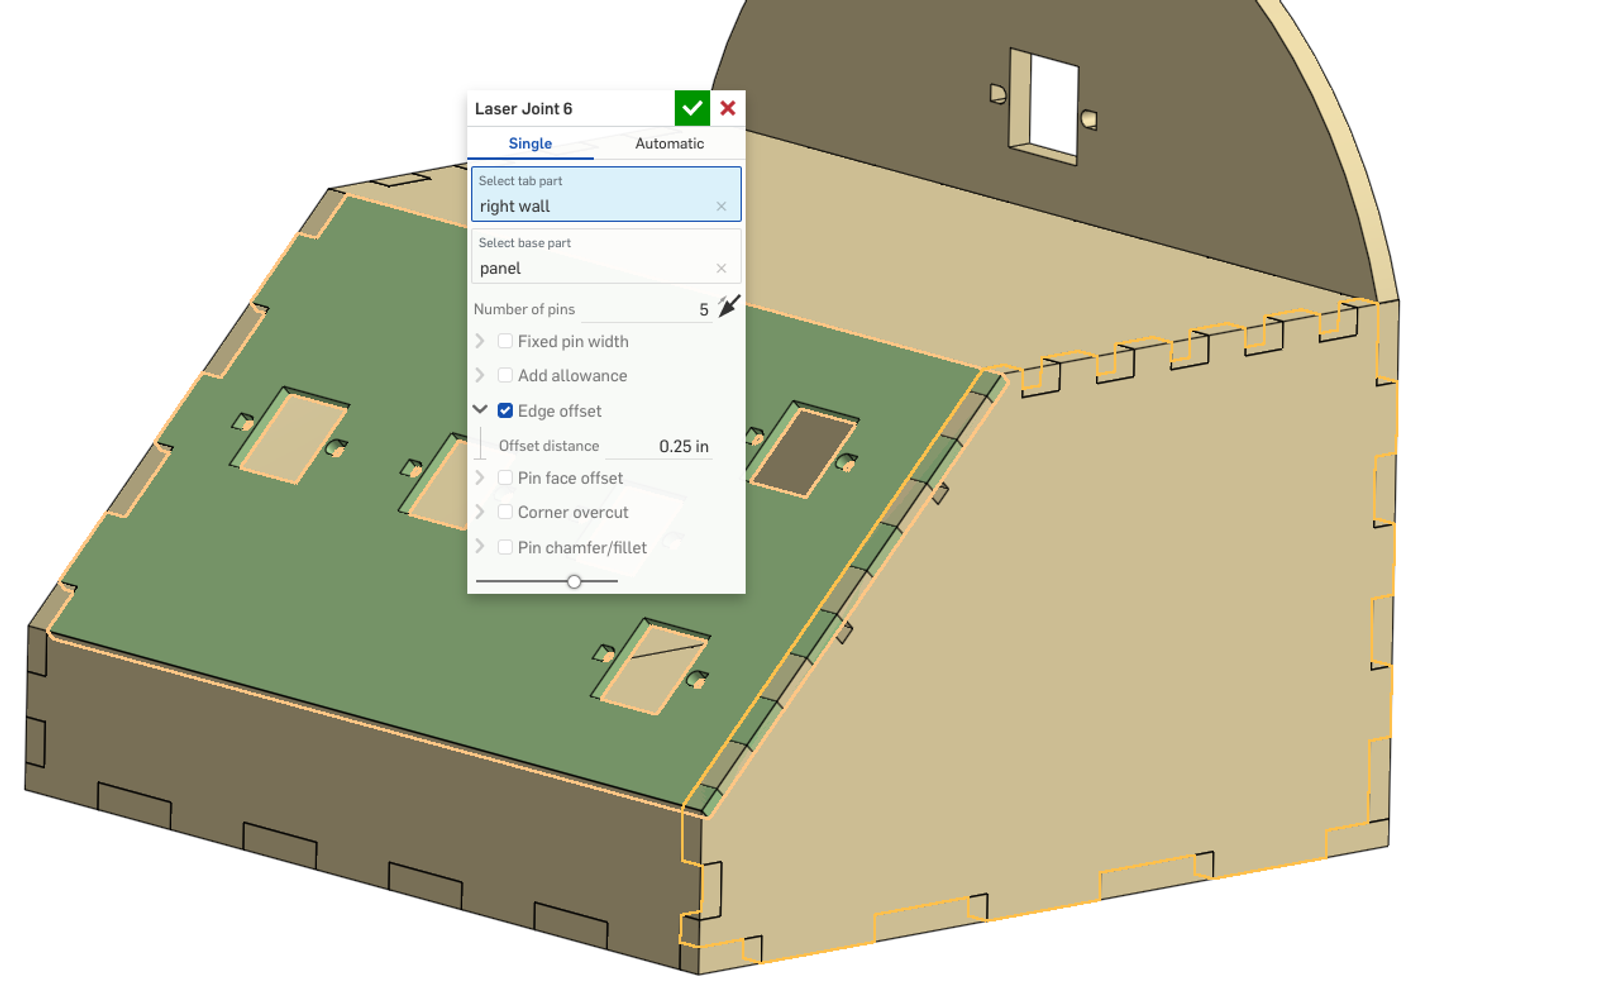Click the slider handle at dialog bottom
The height and width of the screenshot is (1007, 1600).
click(x=573, y=580)
